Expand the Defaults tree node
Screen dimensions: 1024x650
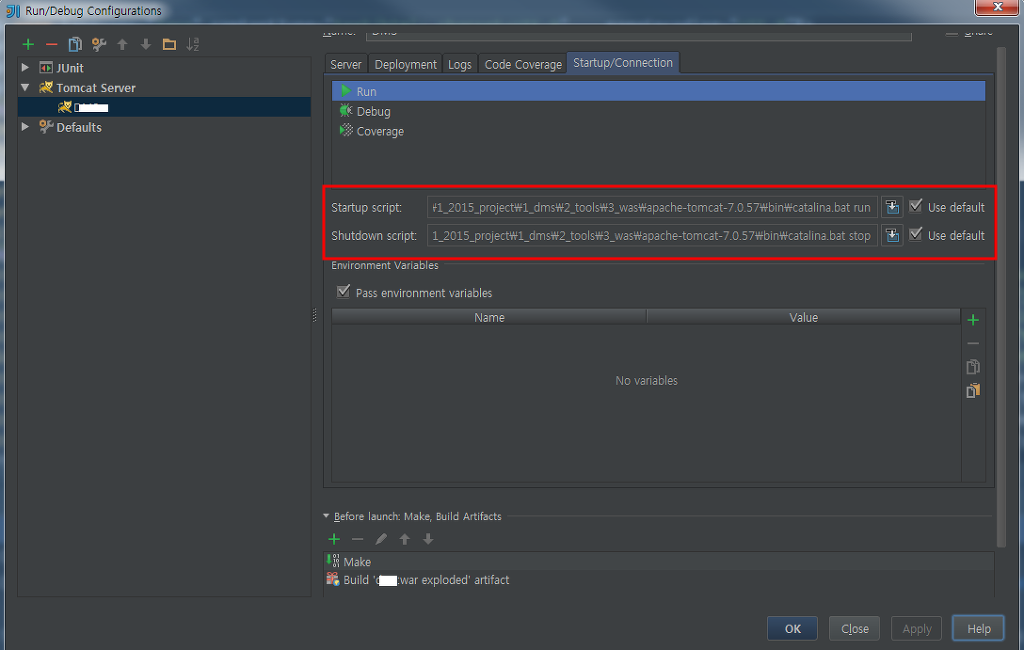point(25,126)
